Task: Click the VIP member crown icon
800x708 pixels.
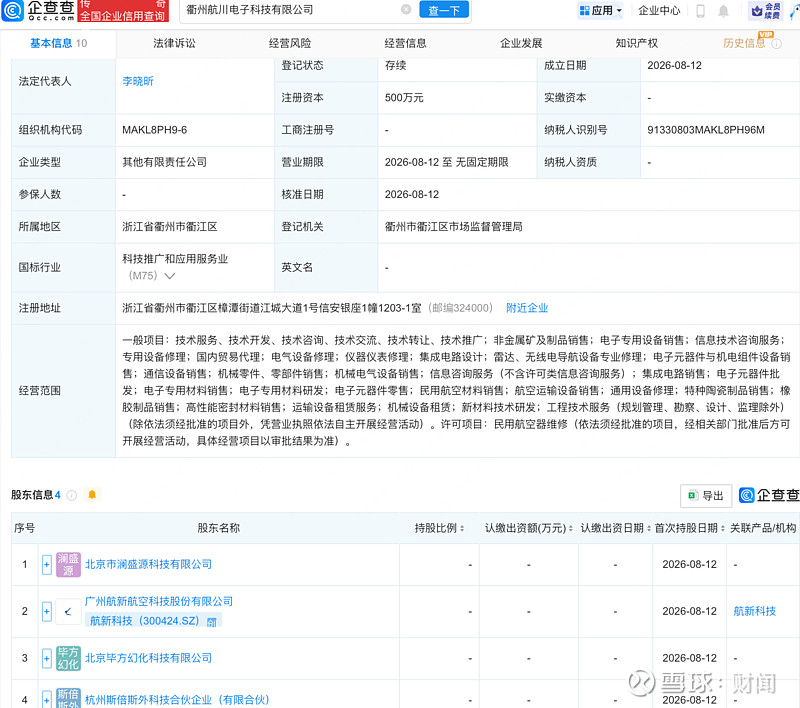Action: 757,10
